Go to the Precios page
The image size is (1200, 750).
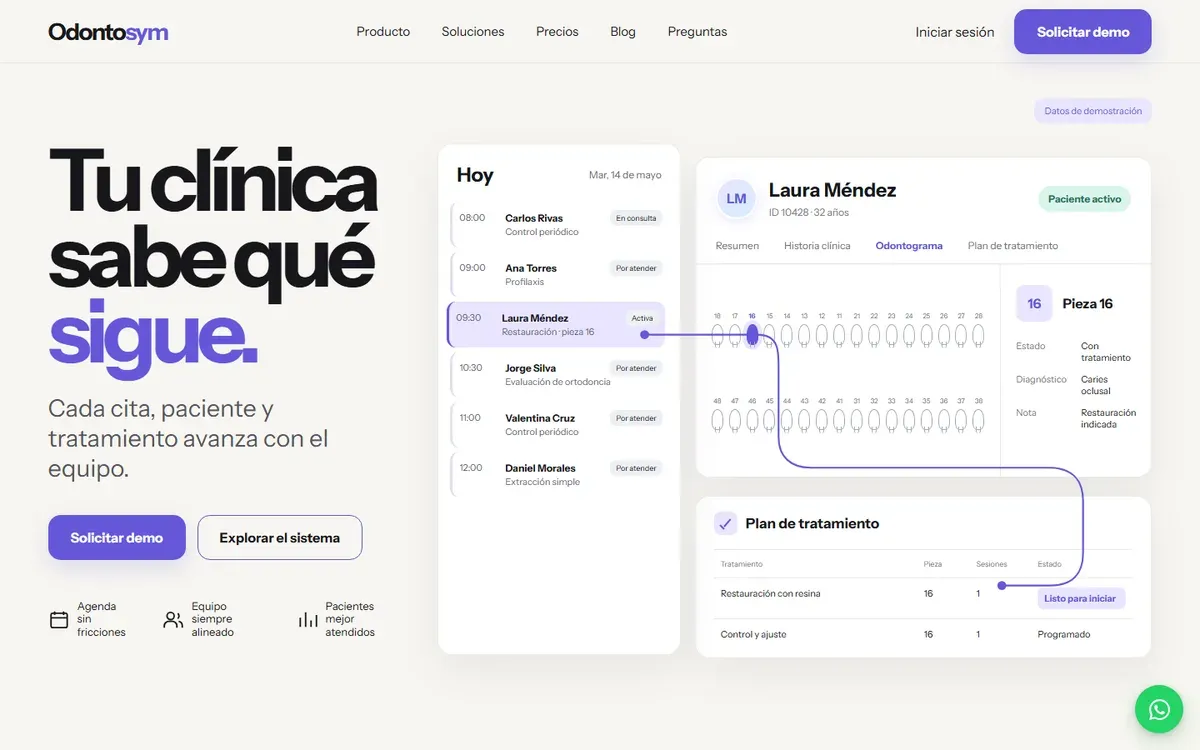click(557, 32)
